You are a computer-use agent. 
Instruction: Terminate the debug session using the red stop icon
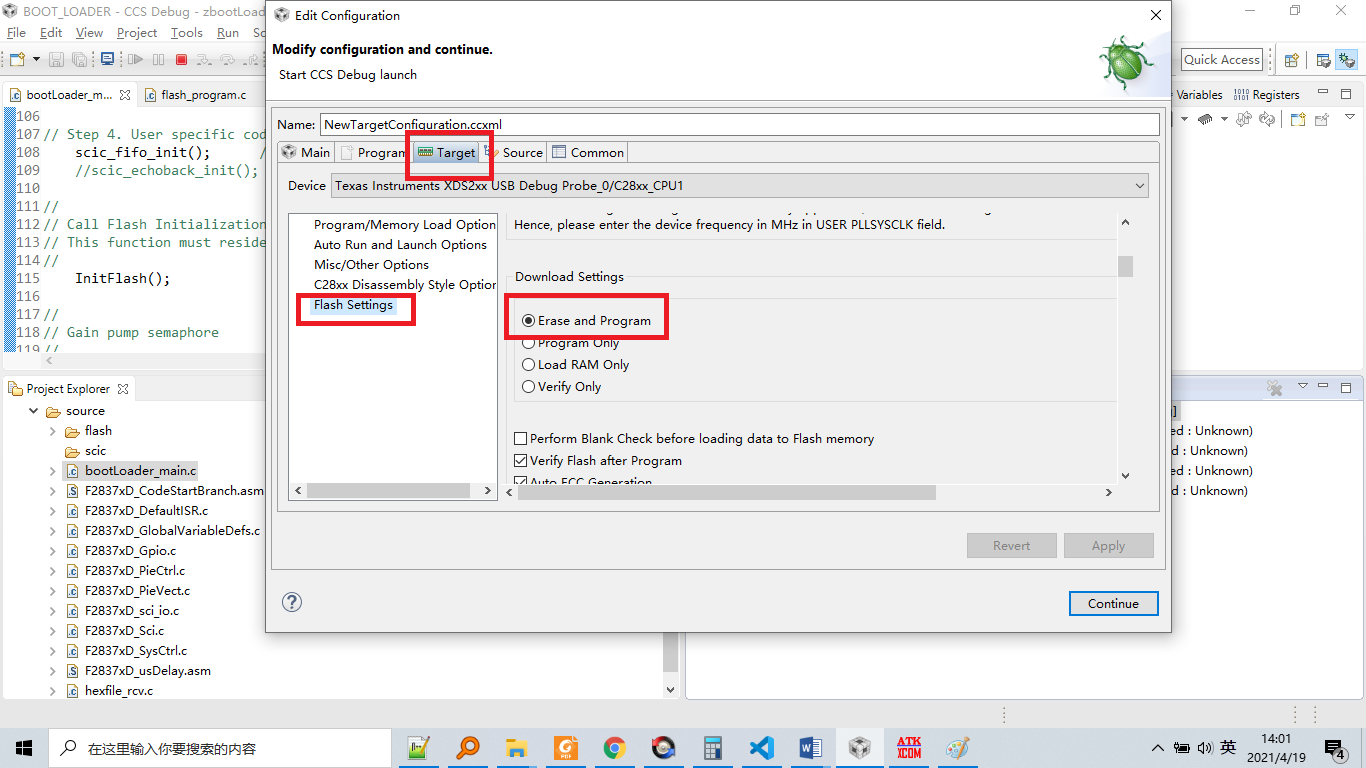(x=181, y=59)
